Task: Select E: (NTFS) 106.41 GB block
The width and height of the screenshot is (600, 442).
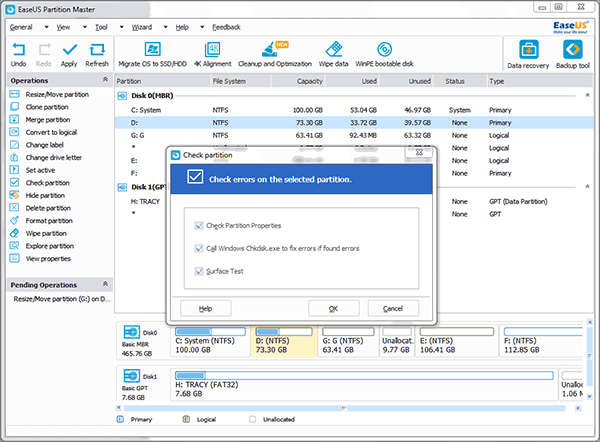Action: (457, 341)
